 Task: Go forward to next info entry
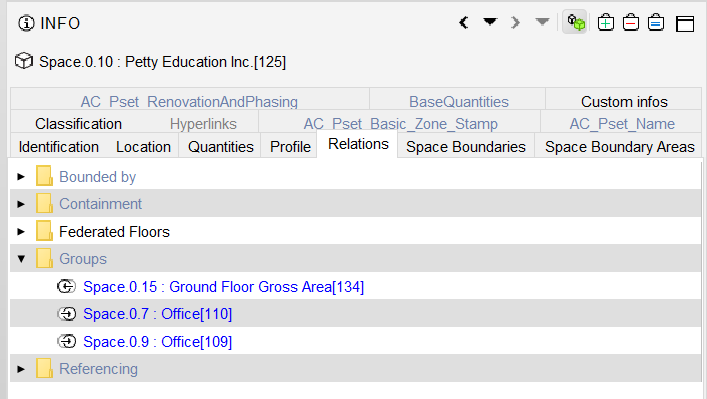point(515,23)
